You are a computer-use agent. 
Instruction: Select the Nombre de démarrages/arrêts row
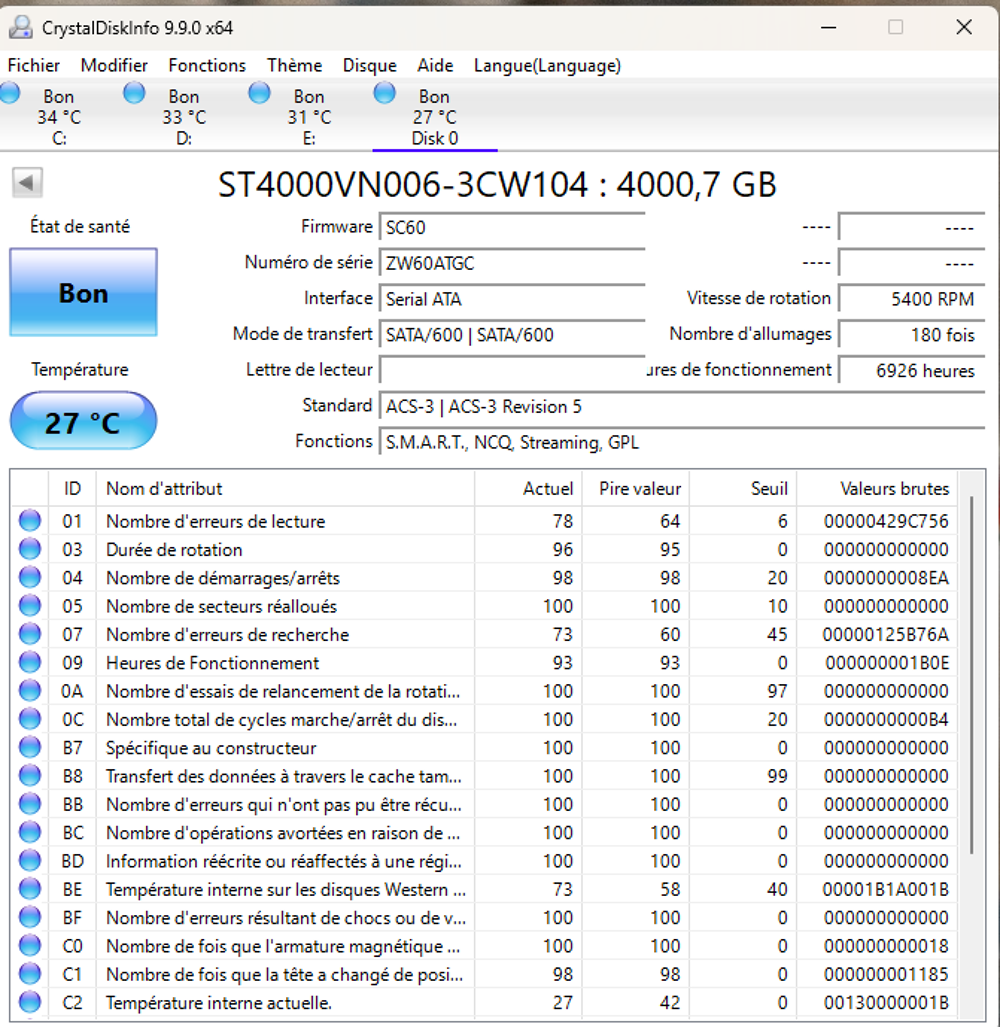tap(484, 577)
